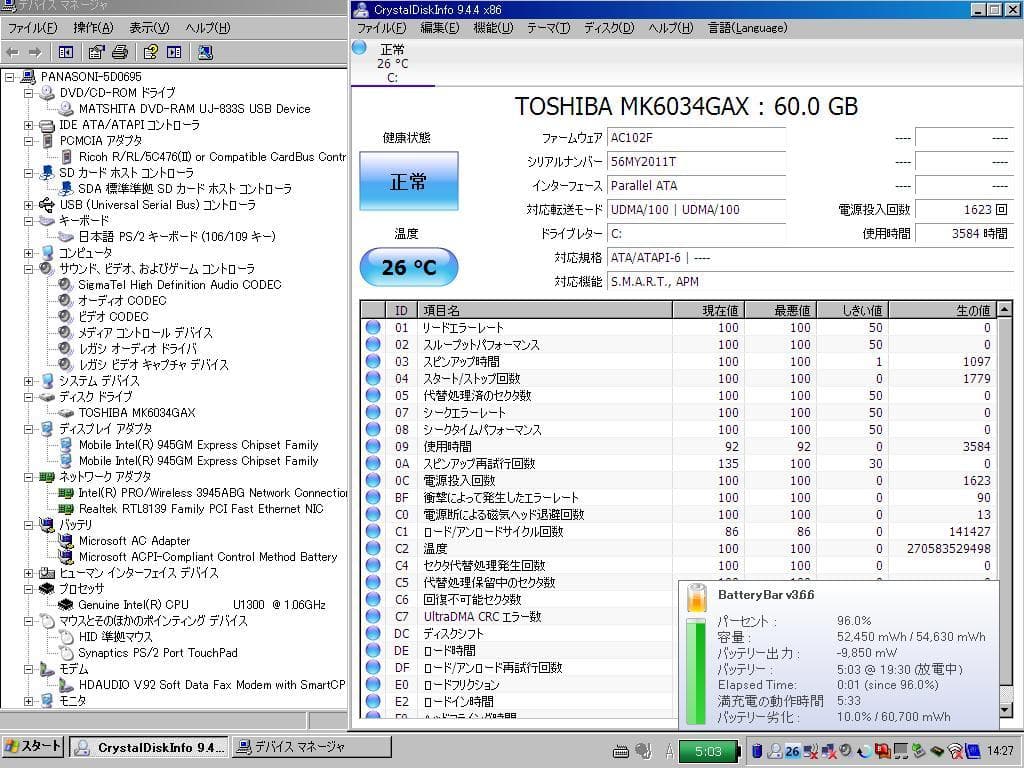Click the 電源投入回数 field showing 1623 回
1024x768 pixels.
click(x=965, y=210)
